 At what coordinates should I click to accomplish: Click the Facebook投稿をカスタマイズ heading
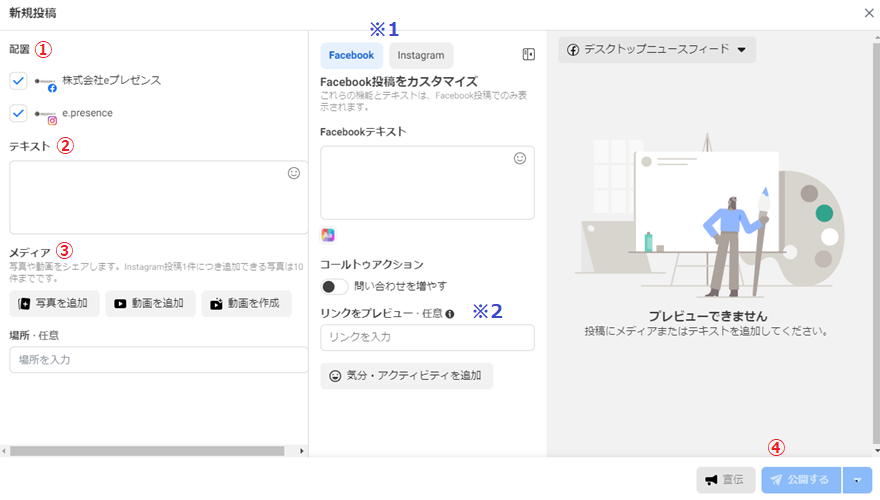pyautogui.click(x=398, y=82)
